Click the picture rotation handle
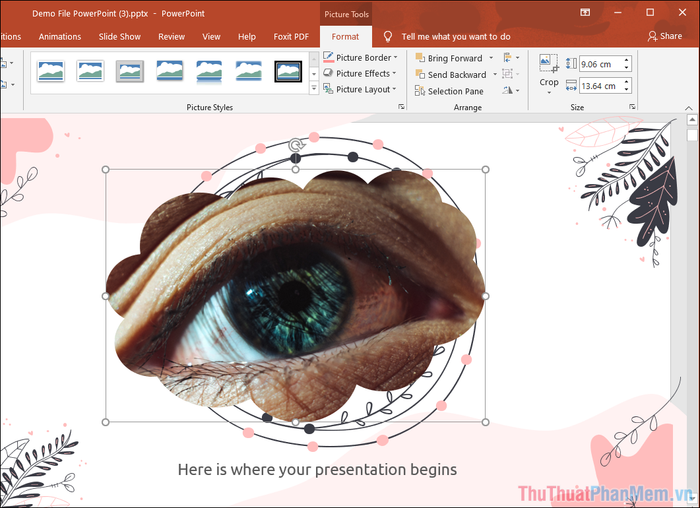Image resolution: width=700 pixels, height=508 pixels. 296,145
